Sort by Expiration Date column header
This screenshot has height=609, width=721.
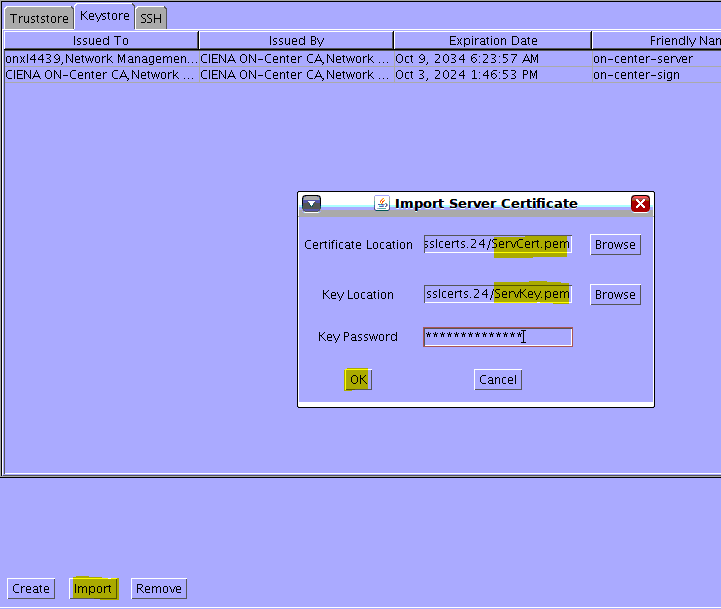coord(492,40)
